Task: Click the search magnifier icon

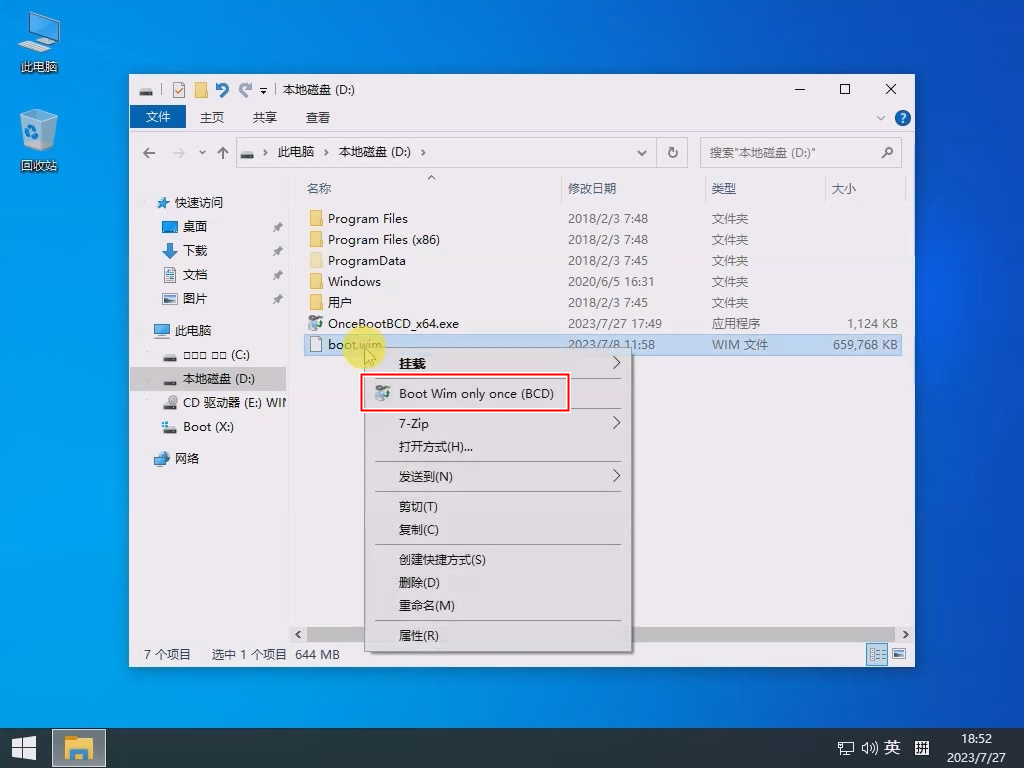Action: pyautogui.click(x=887, y=153)
